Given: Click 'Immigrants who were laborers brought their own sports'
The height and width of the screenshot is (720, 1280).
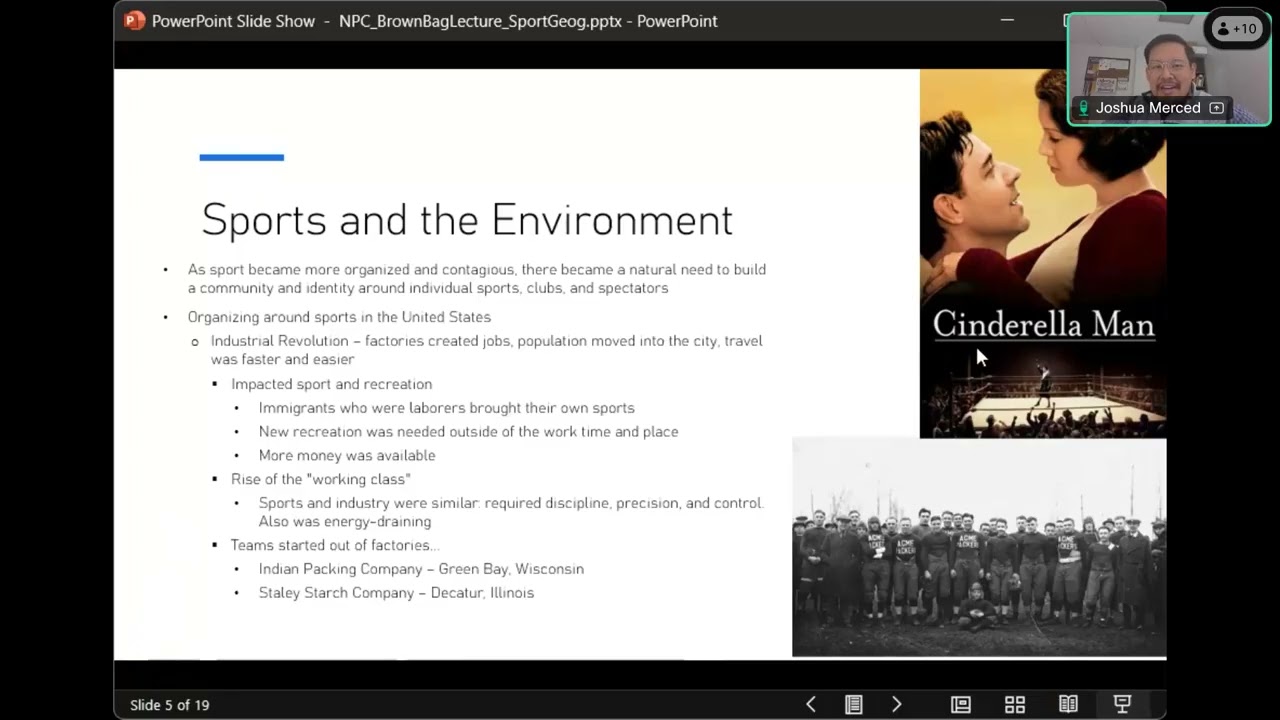Looking at the screenshot, I should coord(446,408).
